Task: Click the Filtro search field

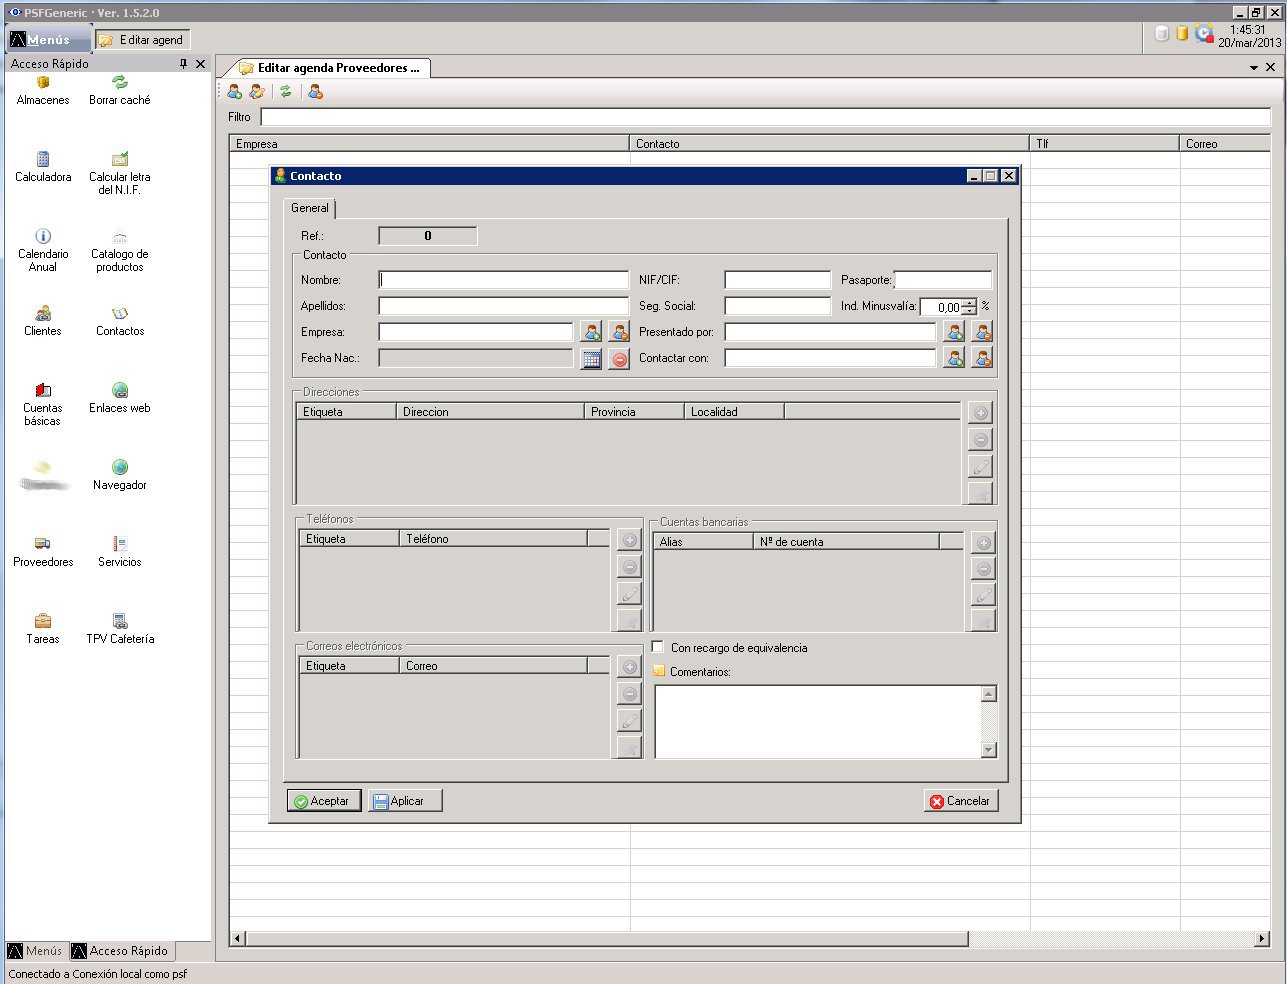Action: 766,117
